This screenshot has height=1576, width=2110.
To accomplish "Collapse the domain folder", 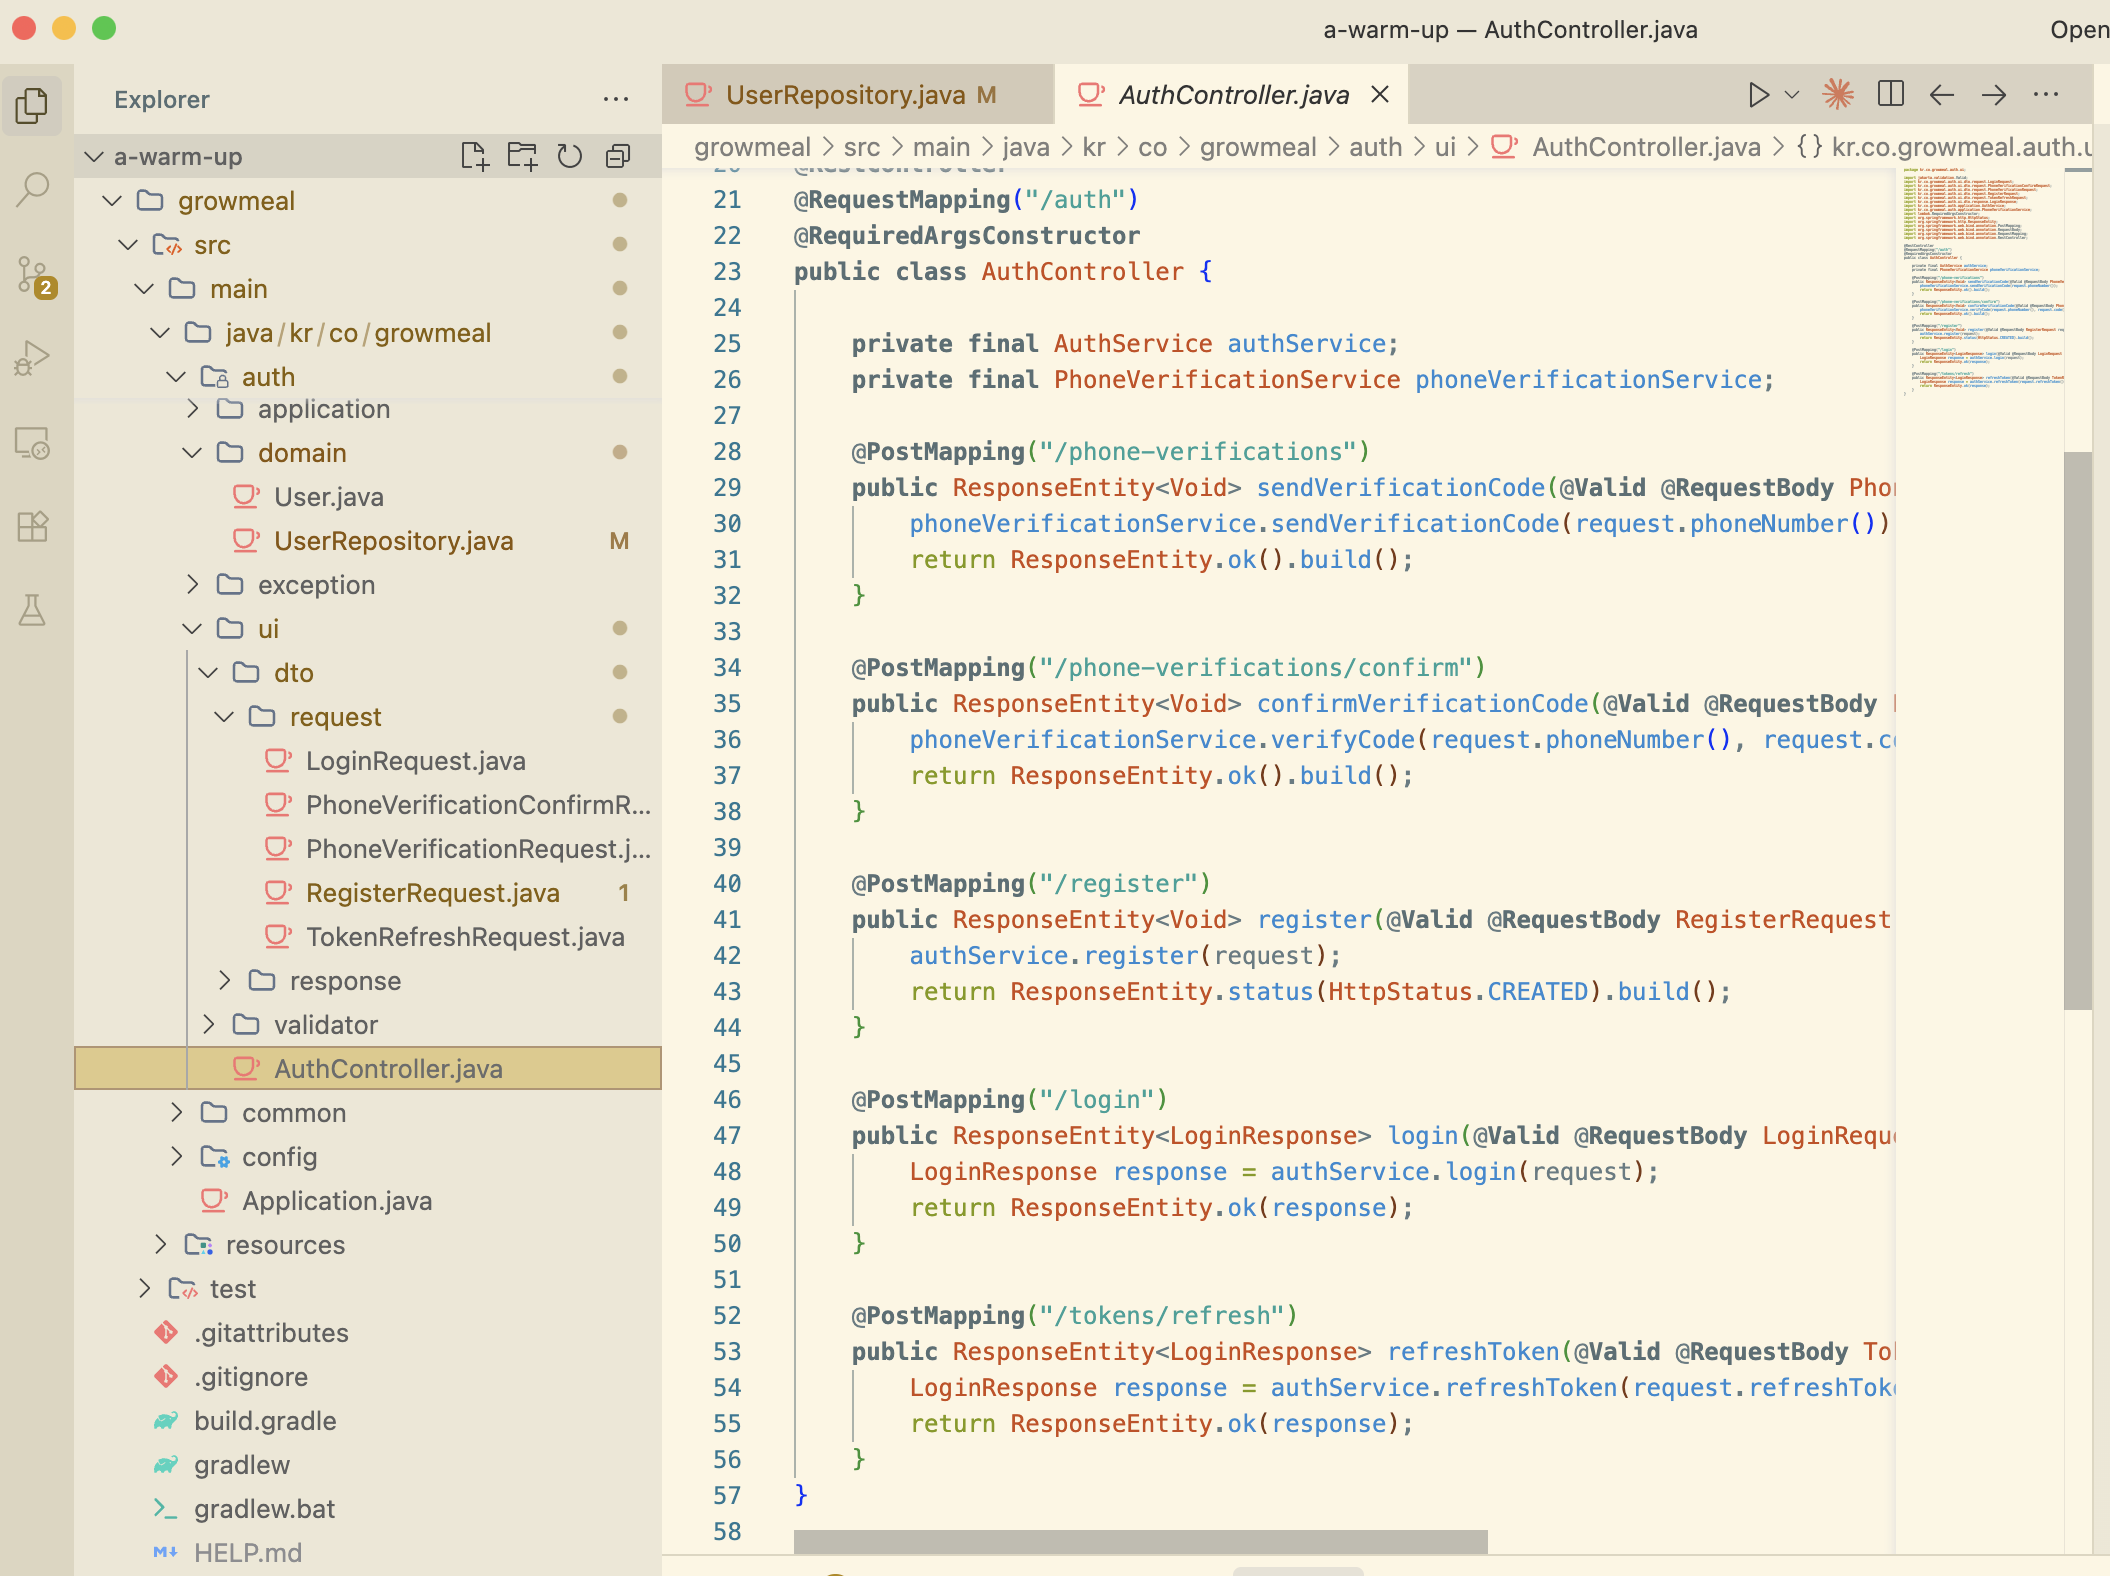I will coord(301,453).
